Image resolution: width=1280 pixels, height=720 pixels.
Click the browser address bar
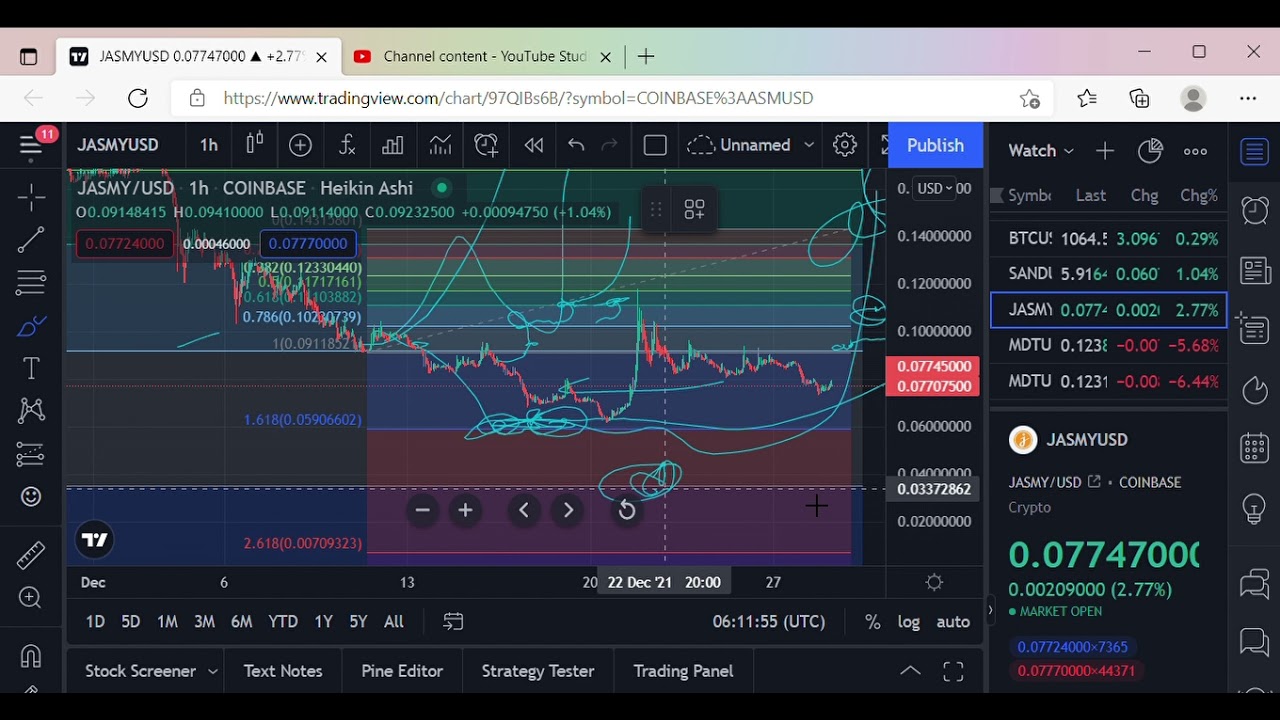(610, 98)
